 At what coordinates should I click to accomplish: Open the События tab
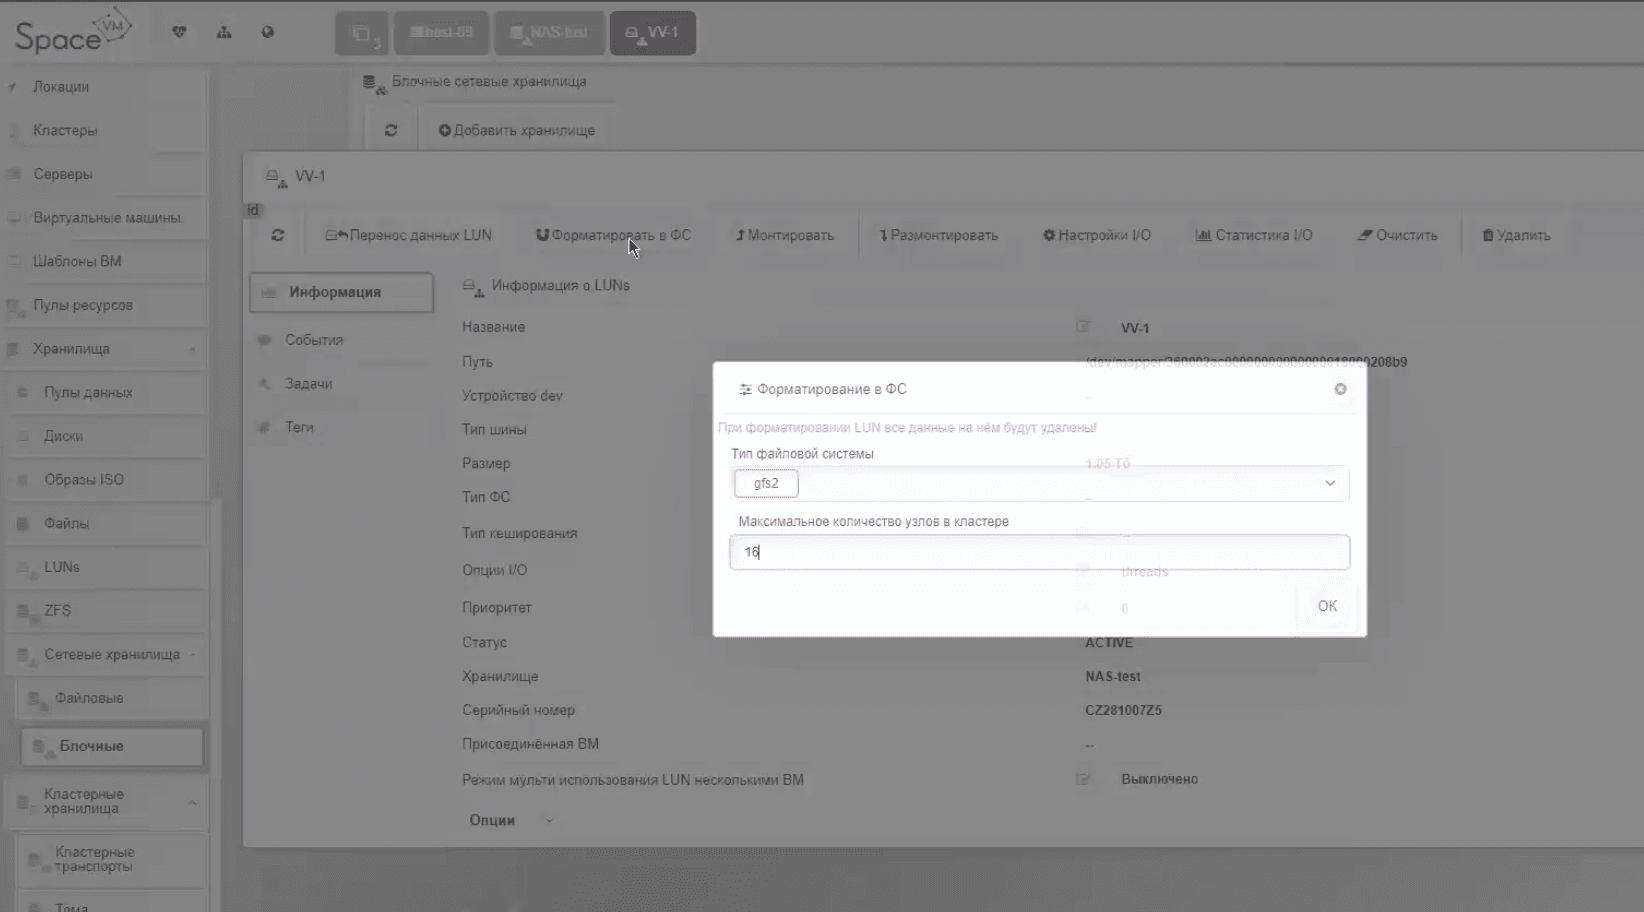coord(314,340)
